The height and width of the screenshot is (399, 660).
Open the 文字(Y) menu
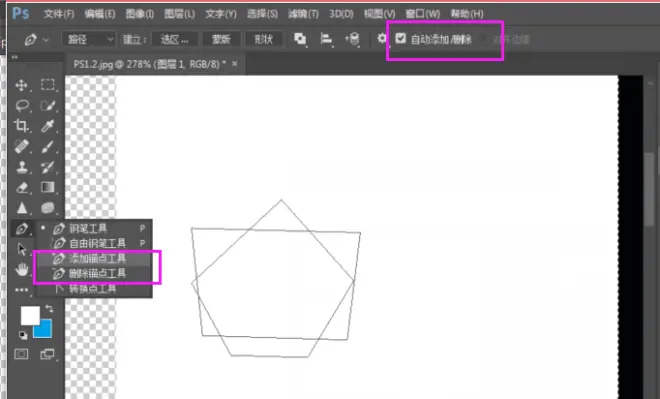click(221, 14)
